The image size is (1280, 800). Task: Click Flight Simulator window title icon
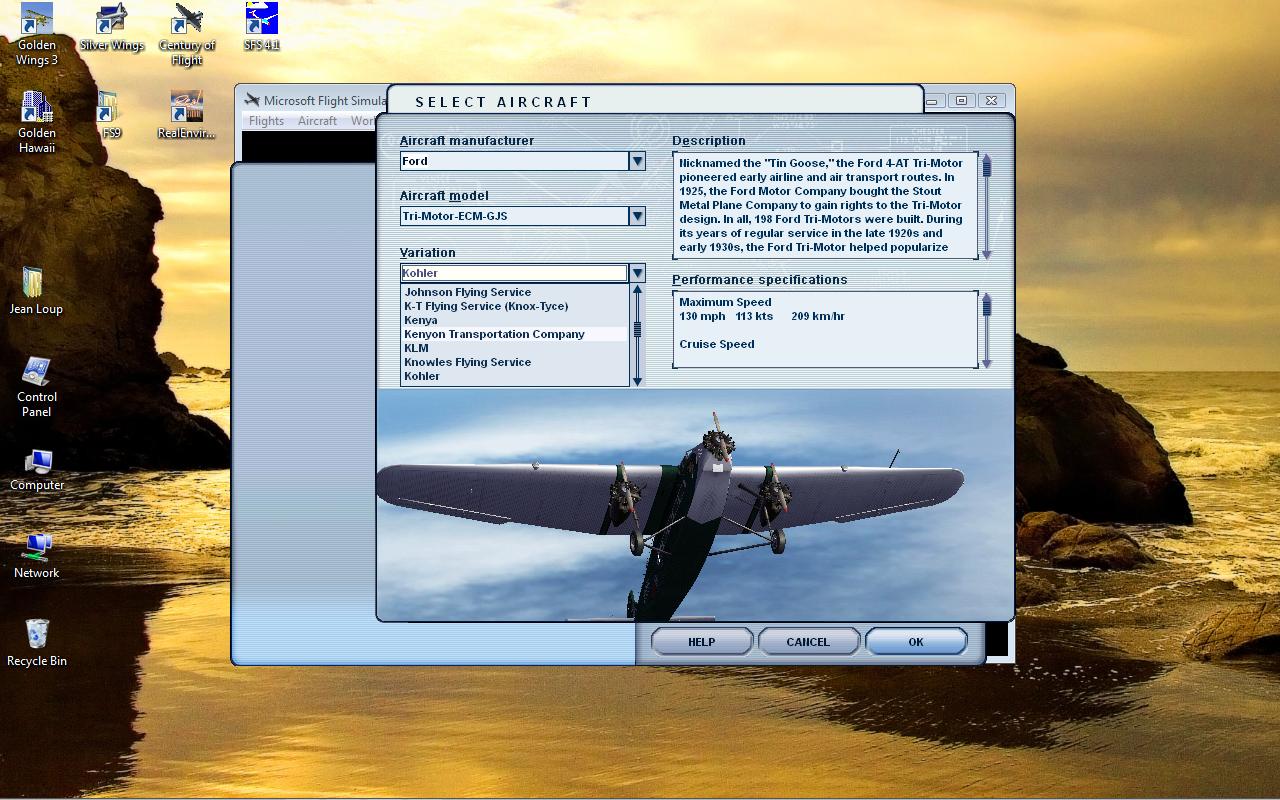[252, 100]
